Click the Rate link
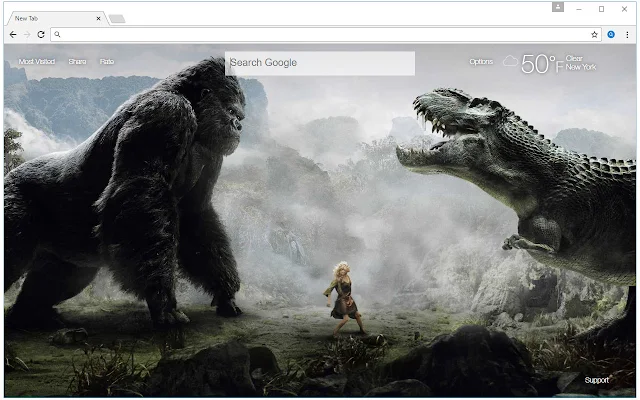 [107, 62]
